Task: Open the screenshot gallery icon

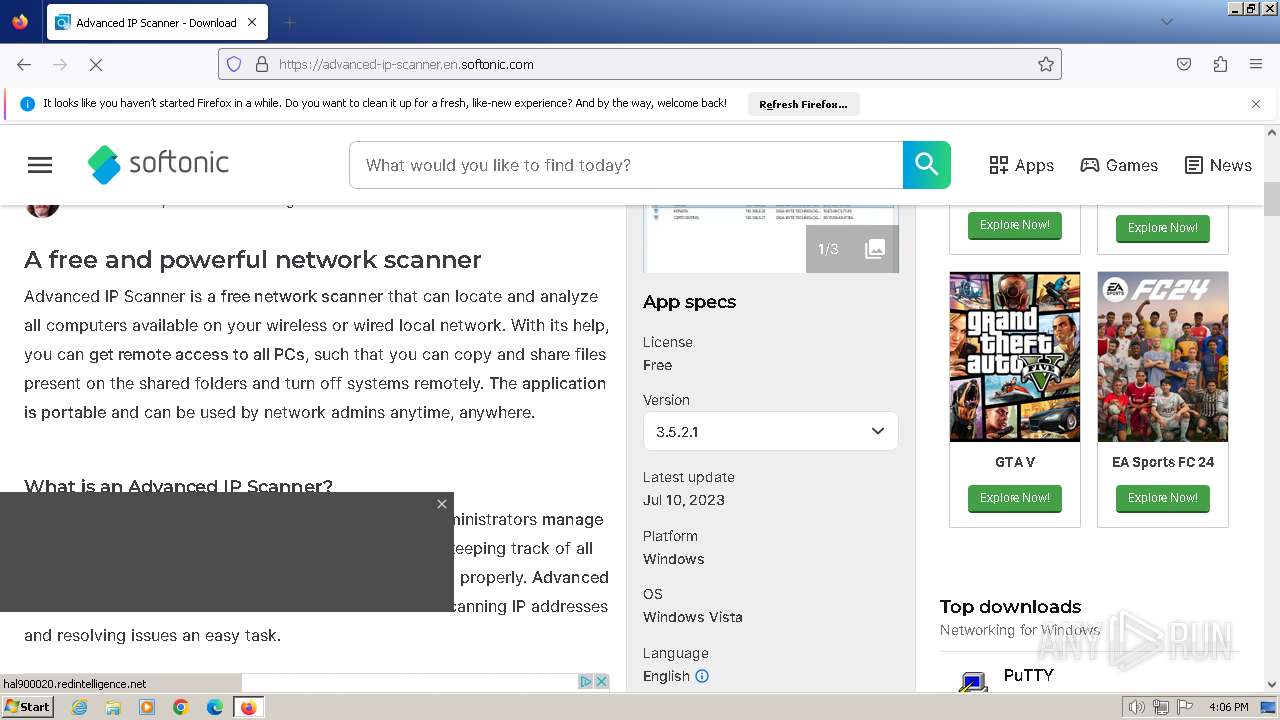Action: pos(875,249)
